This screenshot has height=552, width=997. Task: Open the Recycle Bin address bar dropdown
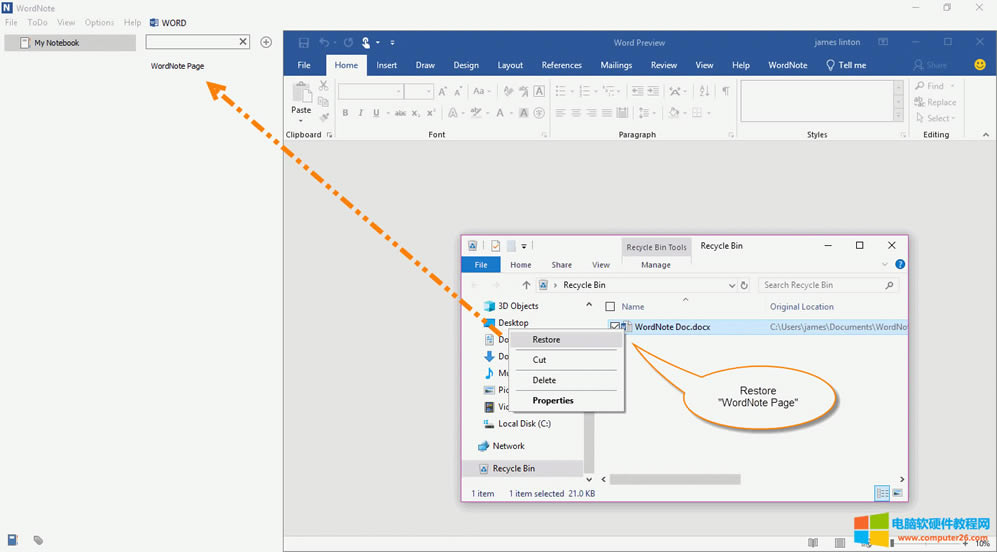731,285
